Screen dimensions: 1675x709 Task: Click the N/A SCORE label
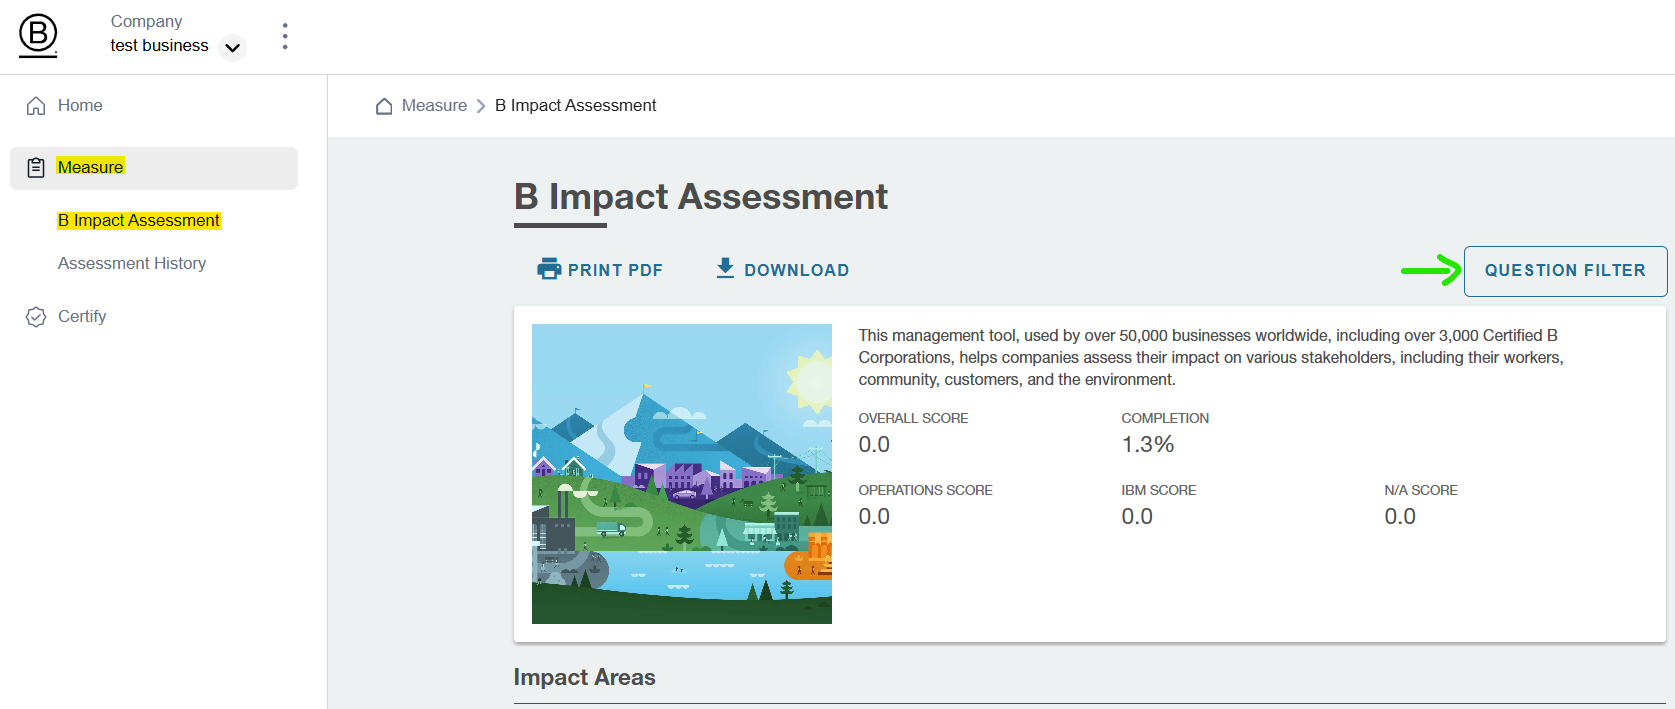[x=1420, y=490]
